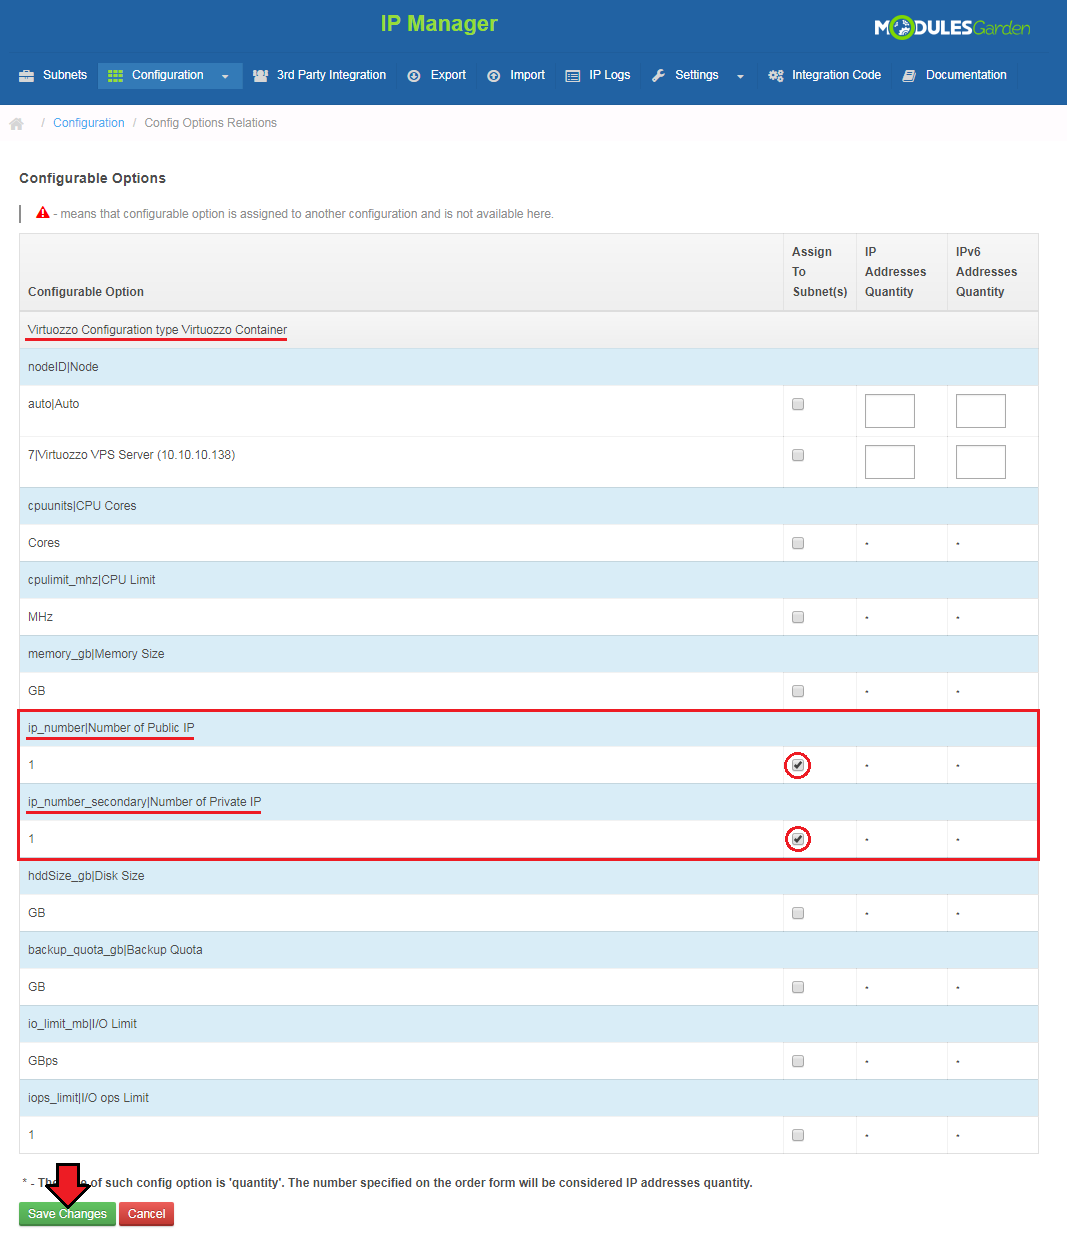The height and width of the screenshot is (1238, 1067).
Task: Click the Subnets briefcase icon
Action: [27, 75]
